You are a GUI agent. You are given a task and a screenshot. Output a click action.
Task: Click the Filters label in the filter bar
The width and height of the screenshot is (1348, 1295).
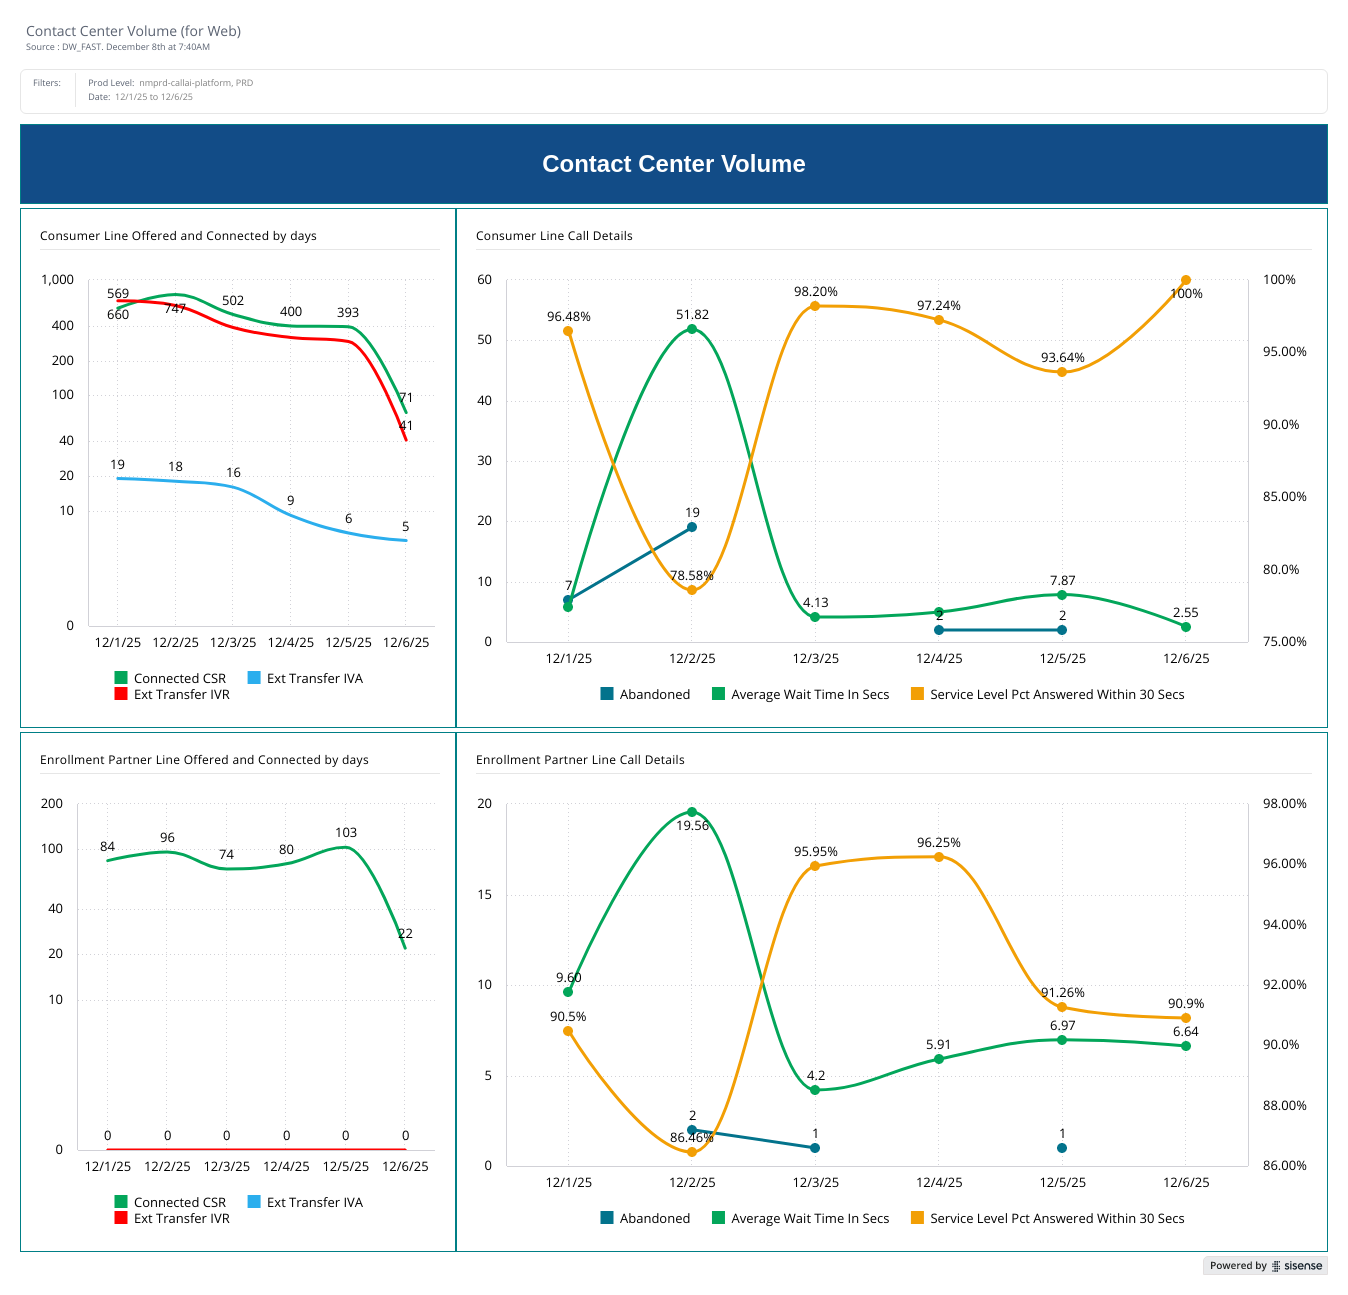(47, 83)
